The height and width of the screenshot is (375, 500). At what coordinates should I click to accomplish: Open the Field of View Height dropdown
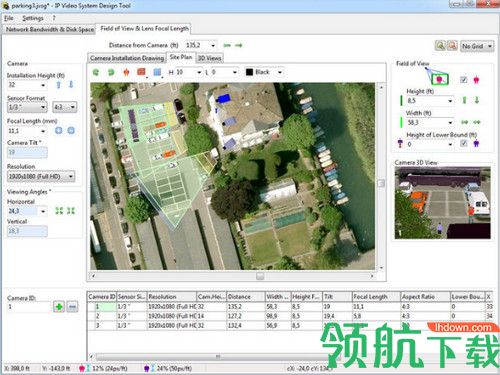pos(450,101)
